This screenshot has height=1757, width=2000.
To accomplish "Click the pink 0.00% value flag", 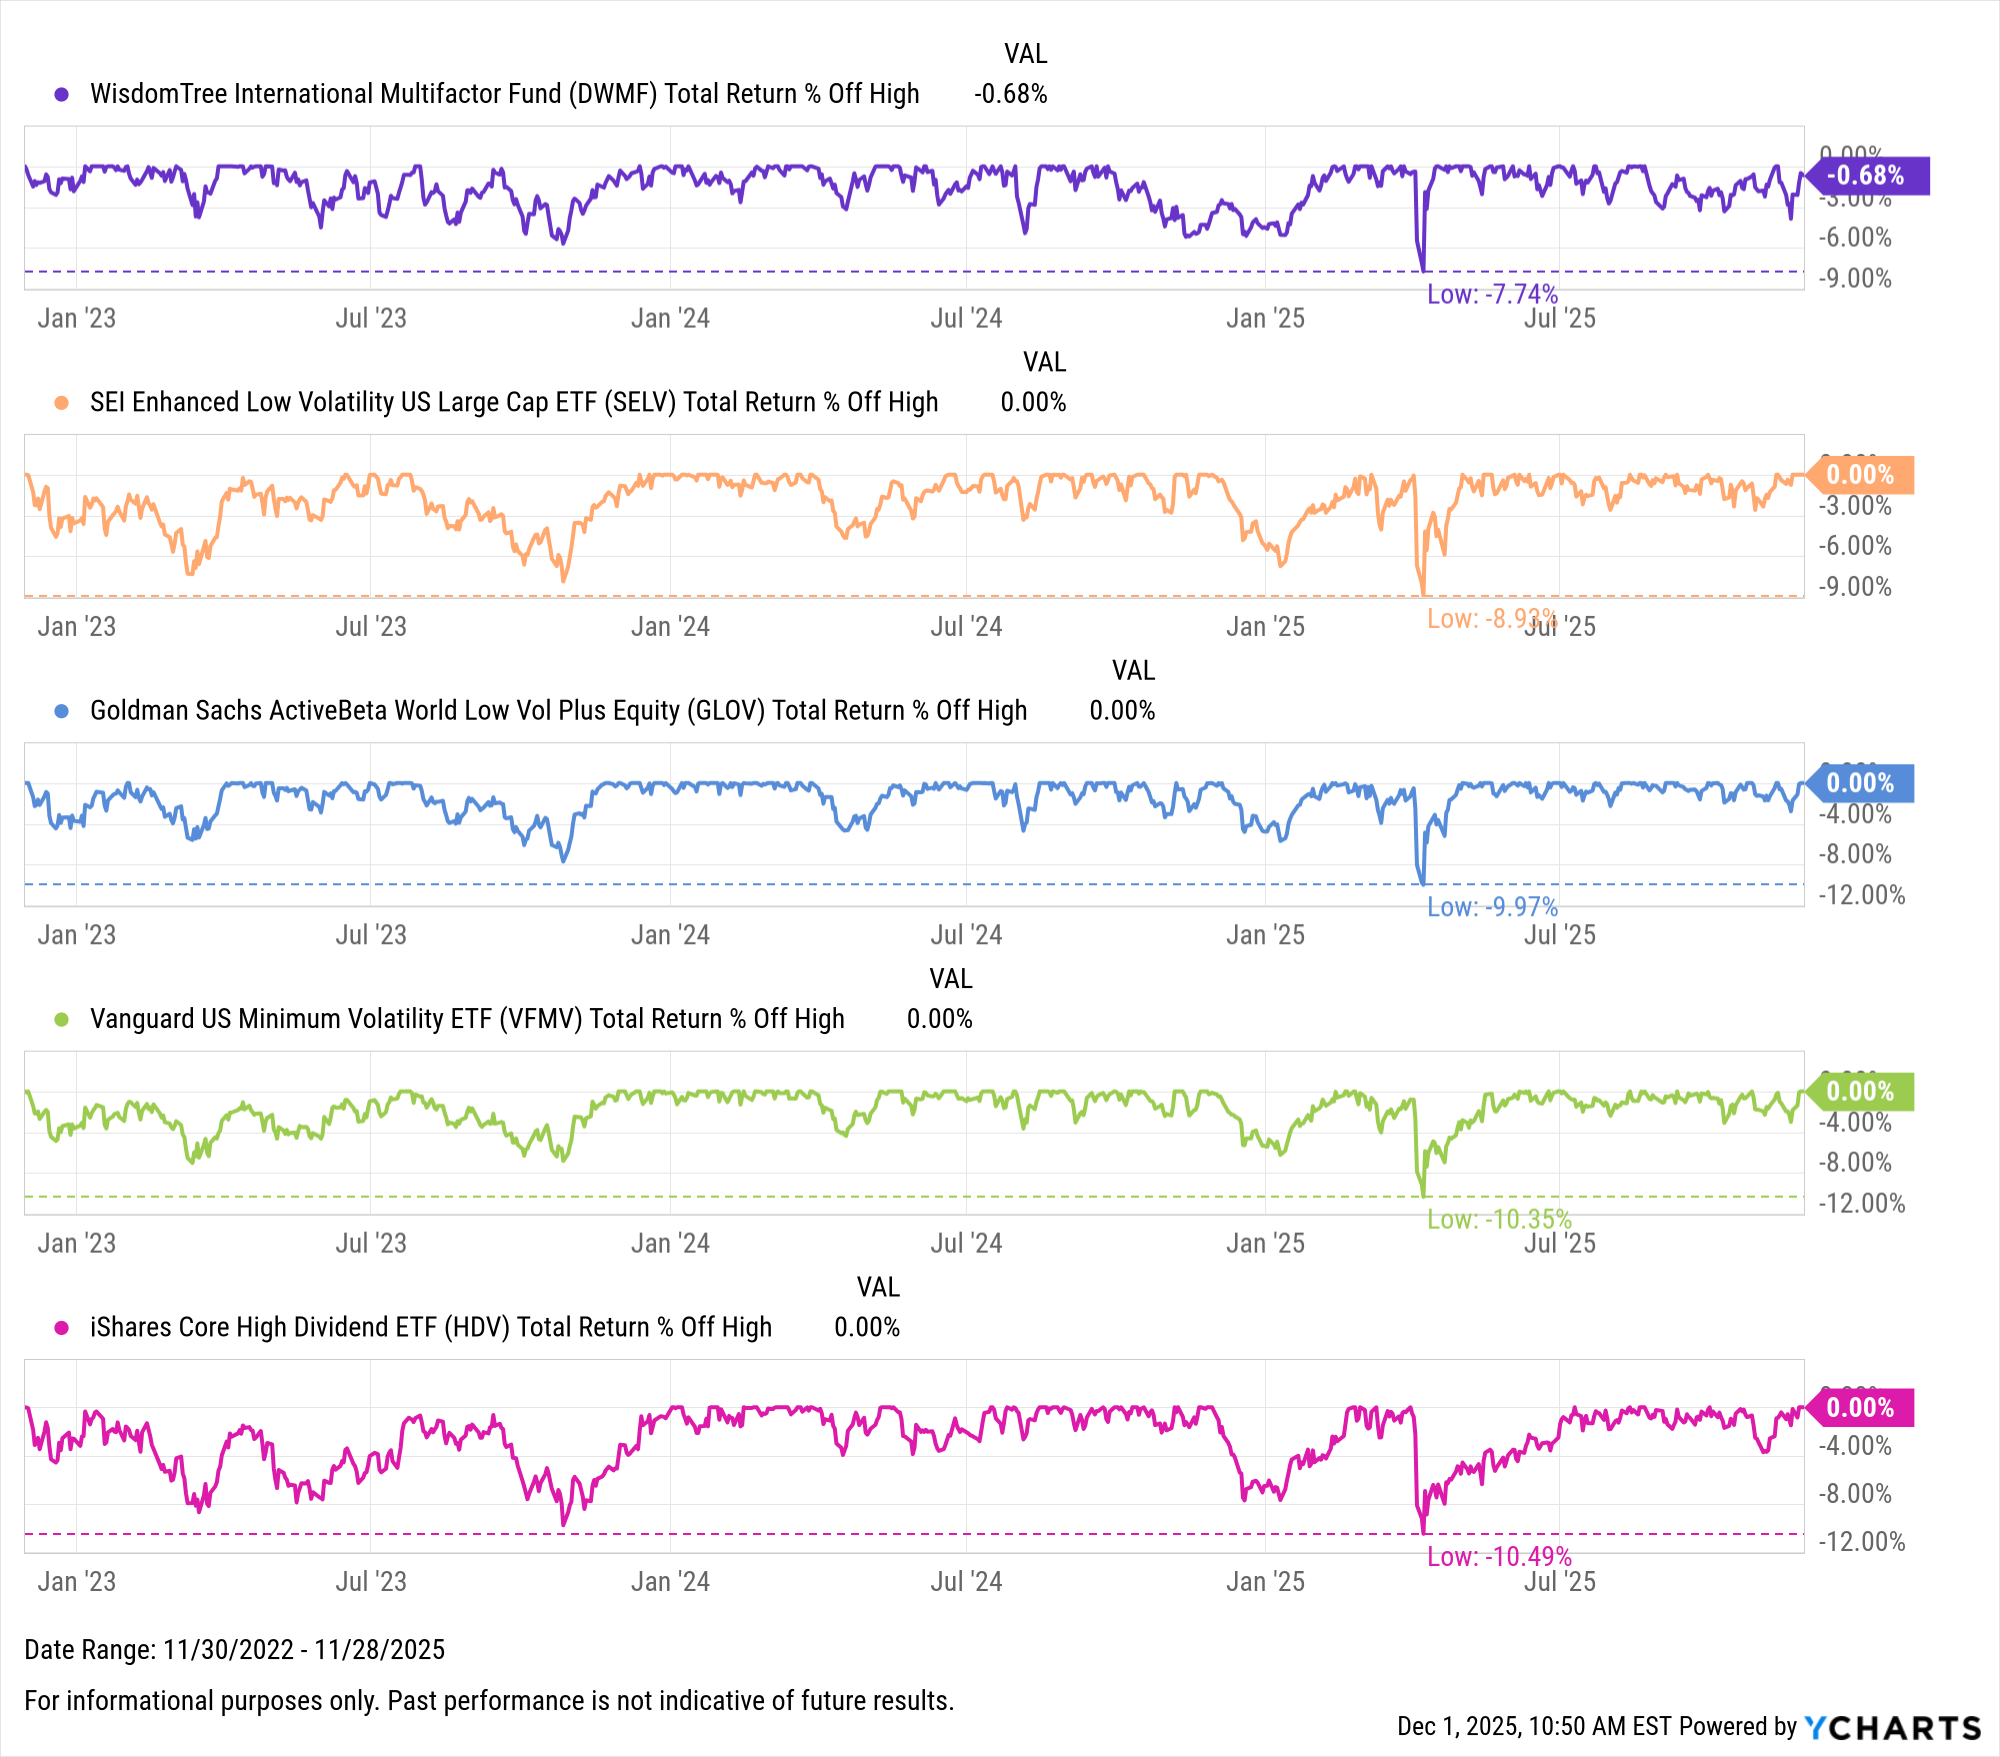I will pos(1860,1408).
